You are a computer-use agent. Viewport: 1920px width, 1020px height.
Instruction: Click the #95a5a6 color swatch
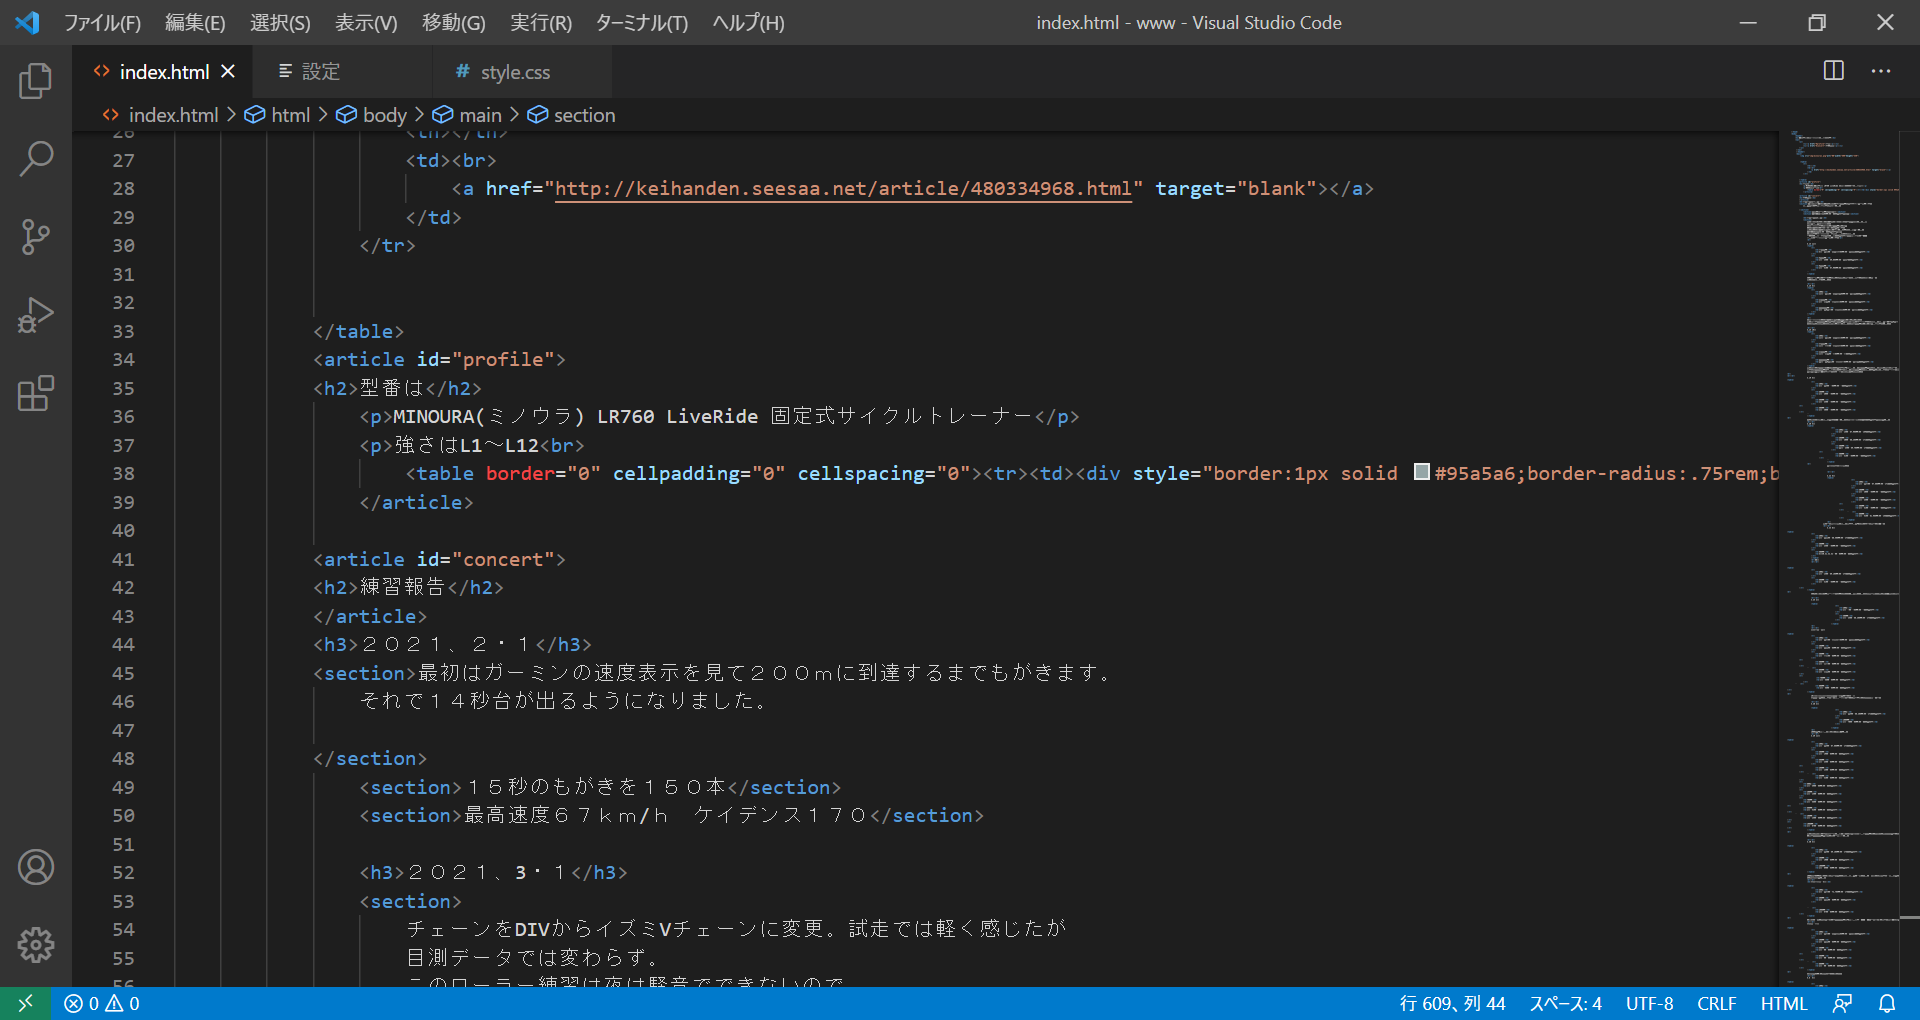tap(1421, 472)
